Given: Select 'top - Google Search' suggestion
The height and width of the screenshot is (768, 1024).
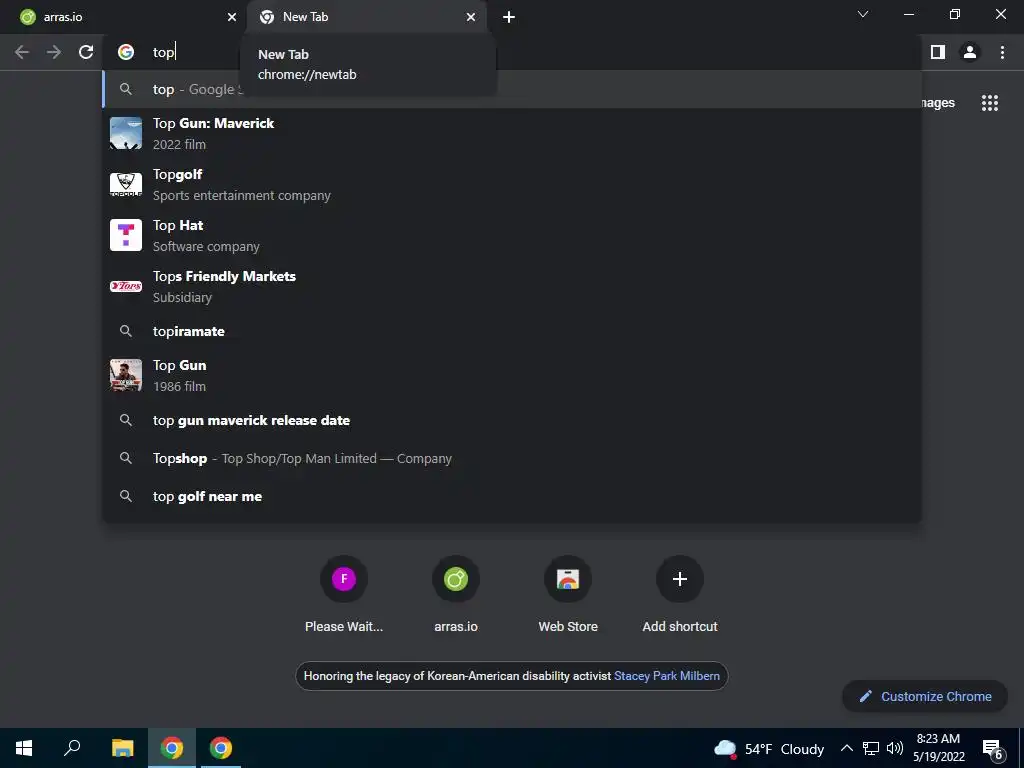Looking at the screenshot, I should tap(512, 89).
